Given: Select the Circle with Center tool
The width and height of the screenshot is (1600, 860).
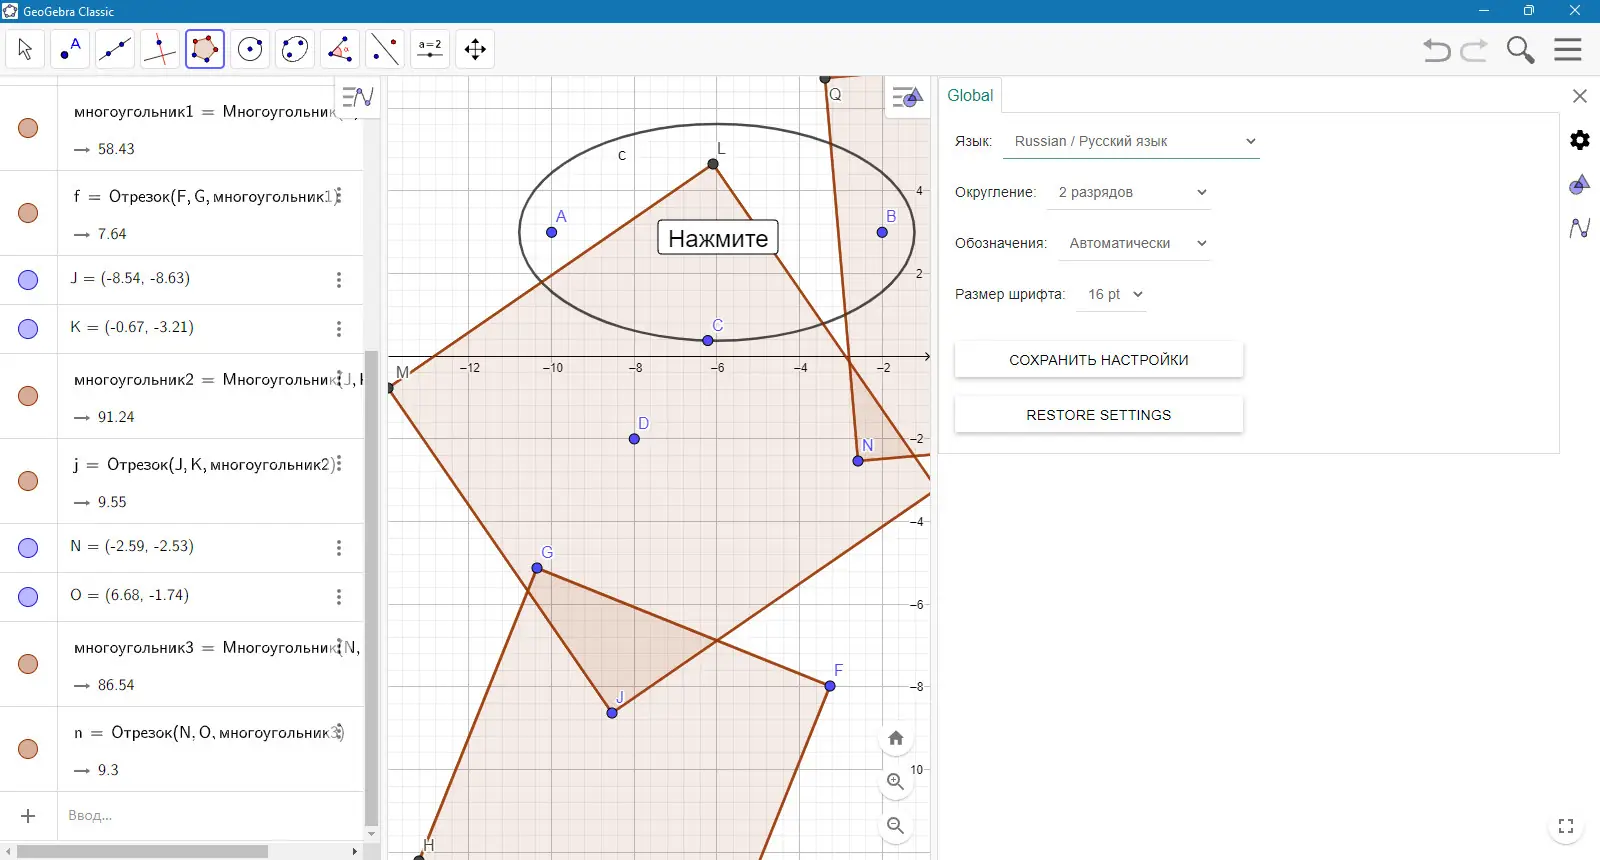Looking at the screenshot, I should tap(250, 49).
